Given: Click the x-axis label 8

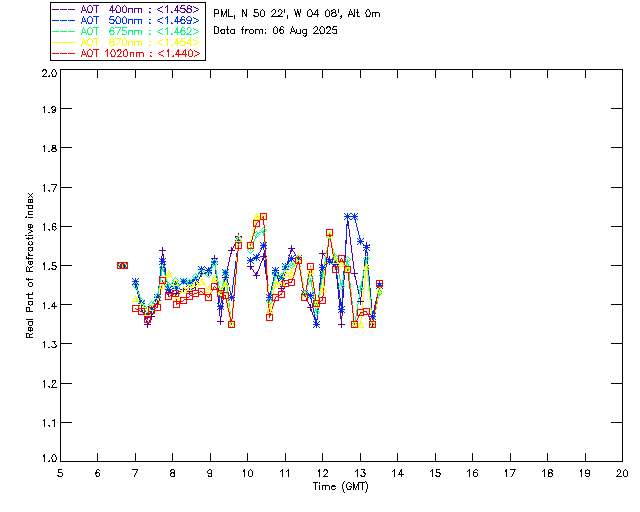Looking at the screenshot, I should (173, 474).
